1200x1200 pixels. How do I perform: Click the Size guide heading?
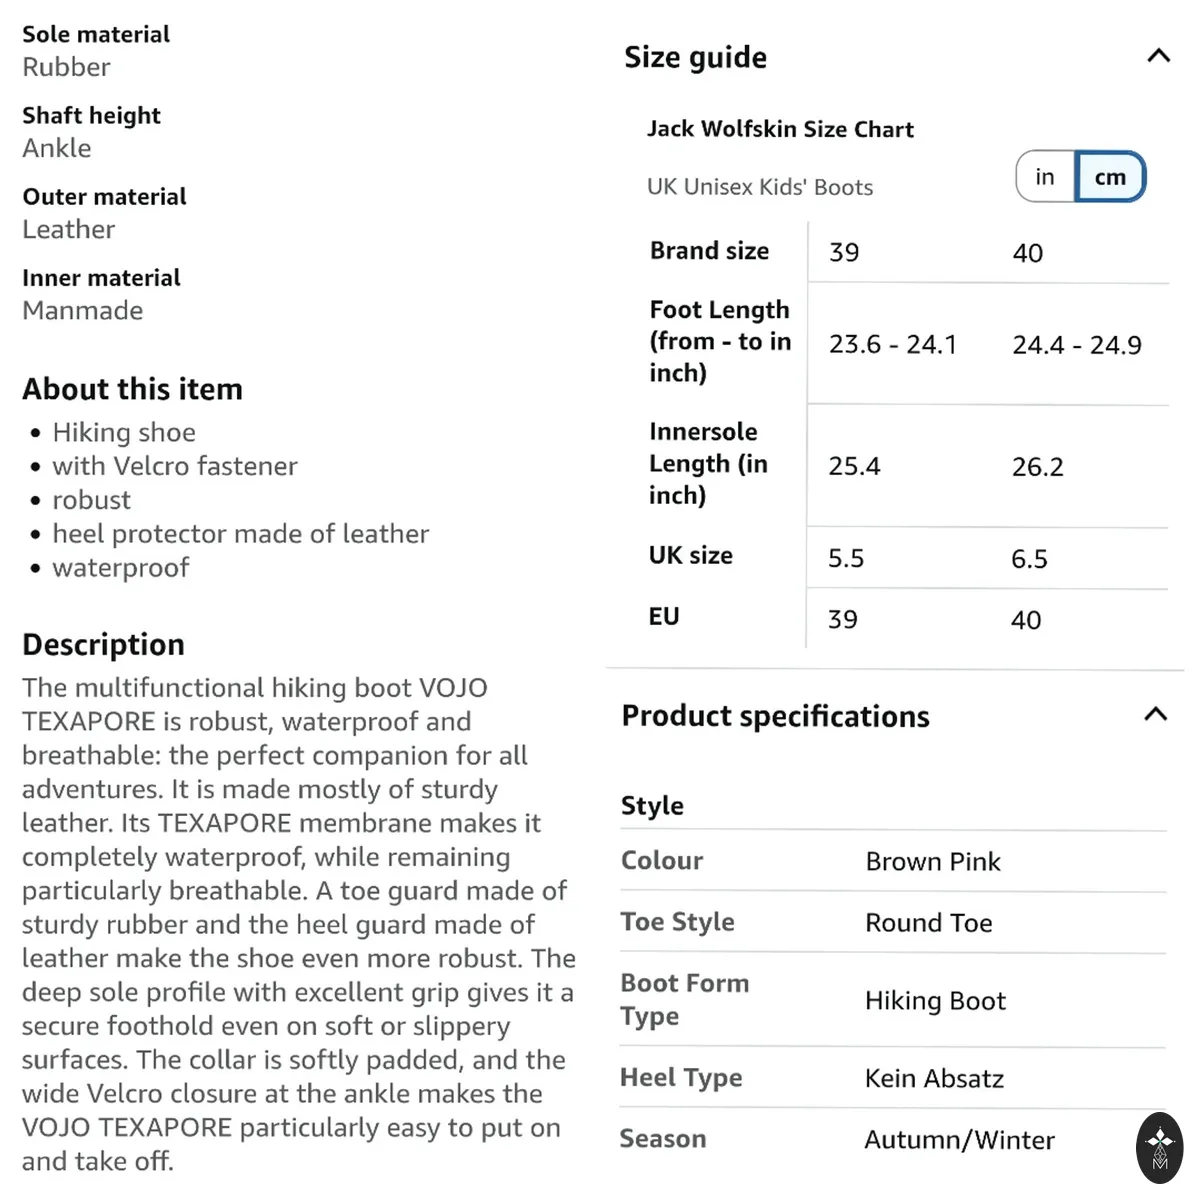pyautogui.click(x=695, y=57)
